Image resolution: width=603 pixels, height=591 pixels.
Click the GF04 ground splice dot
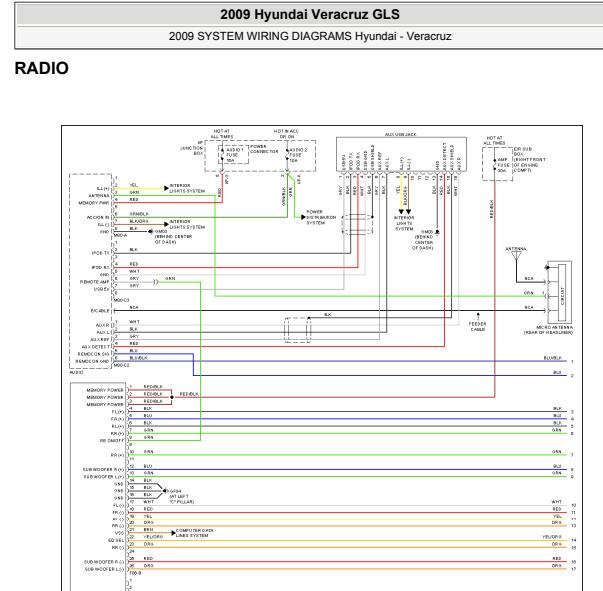[165, 491]
